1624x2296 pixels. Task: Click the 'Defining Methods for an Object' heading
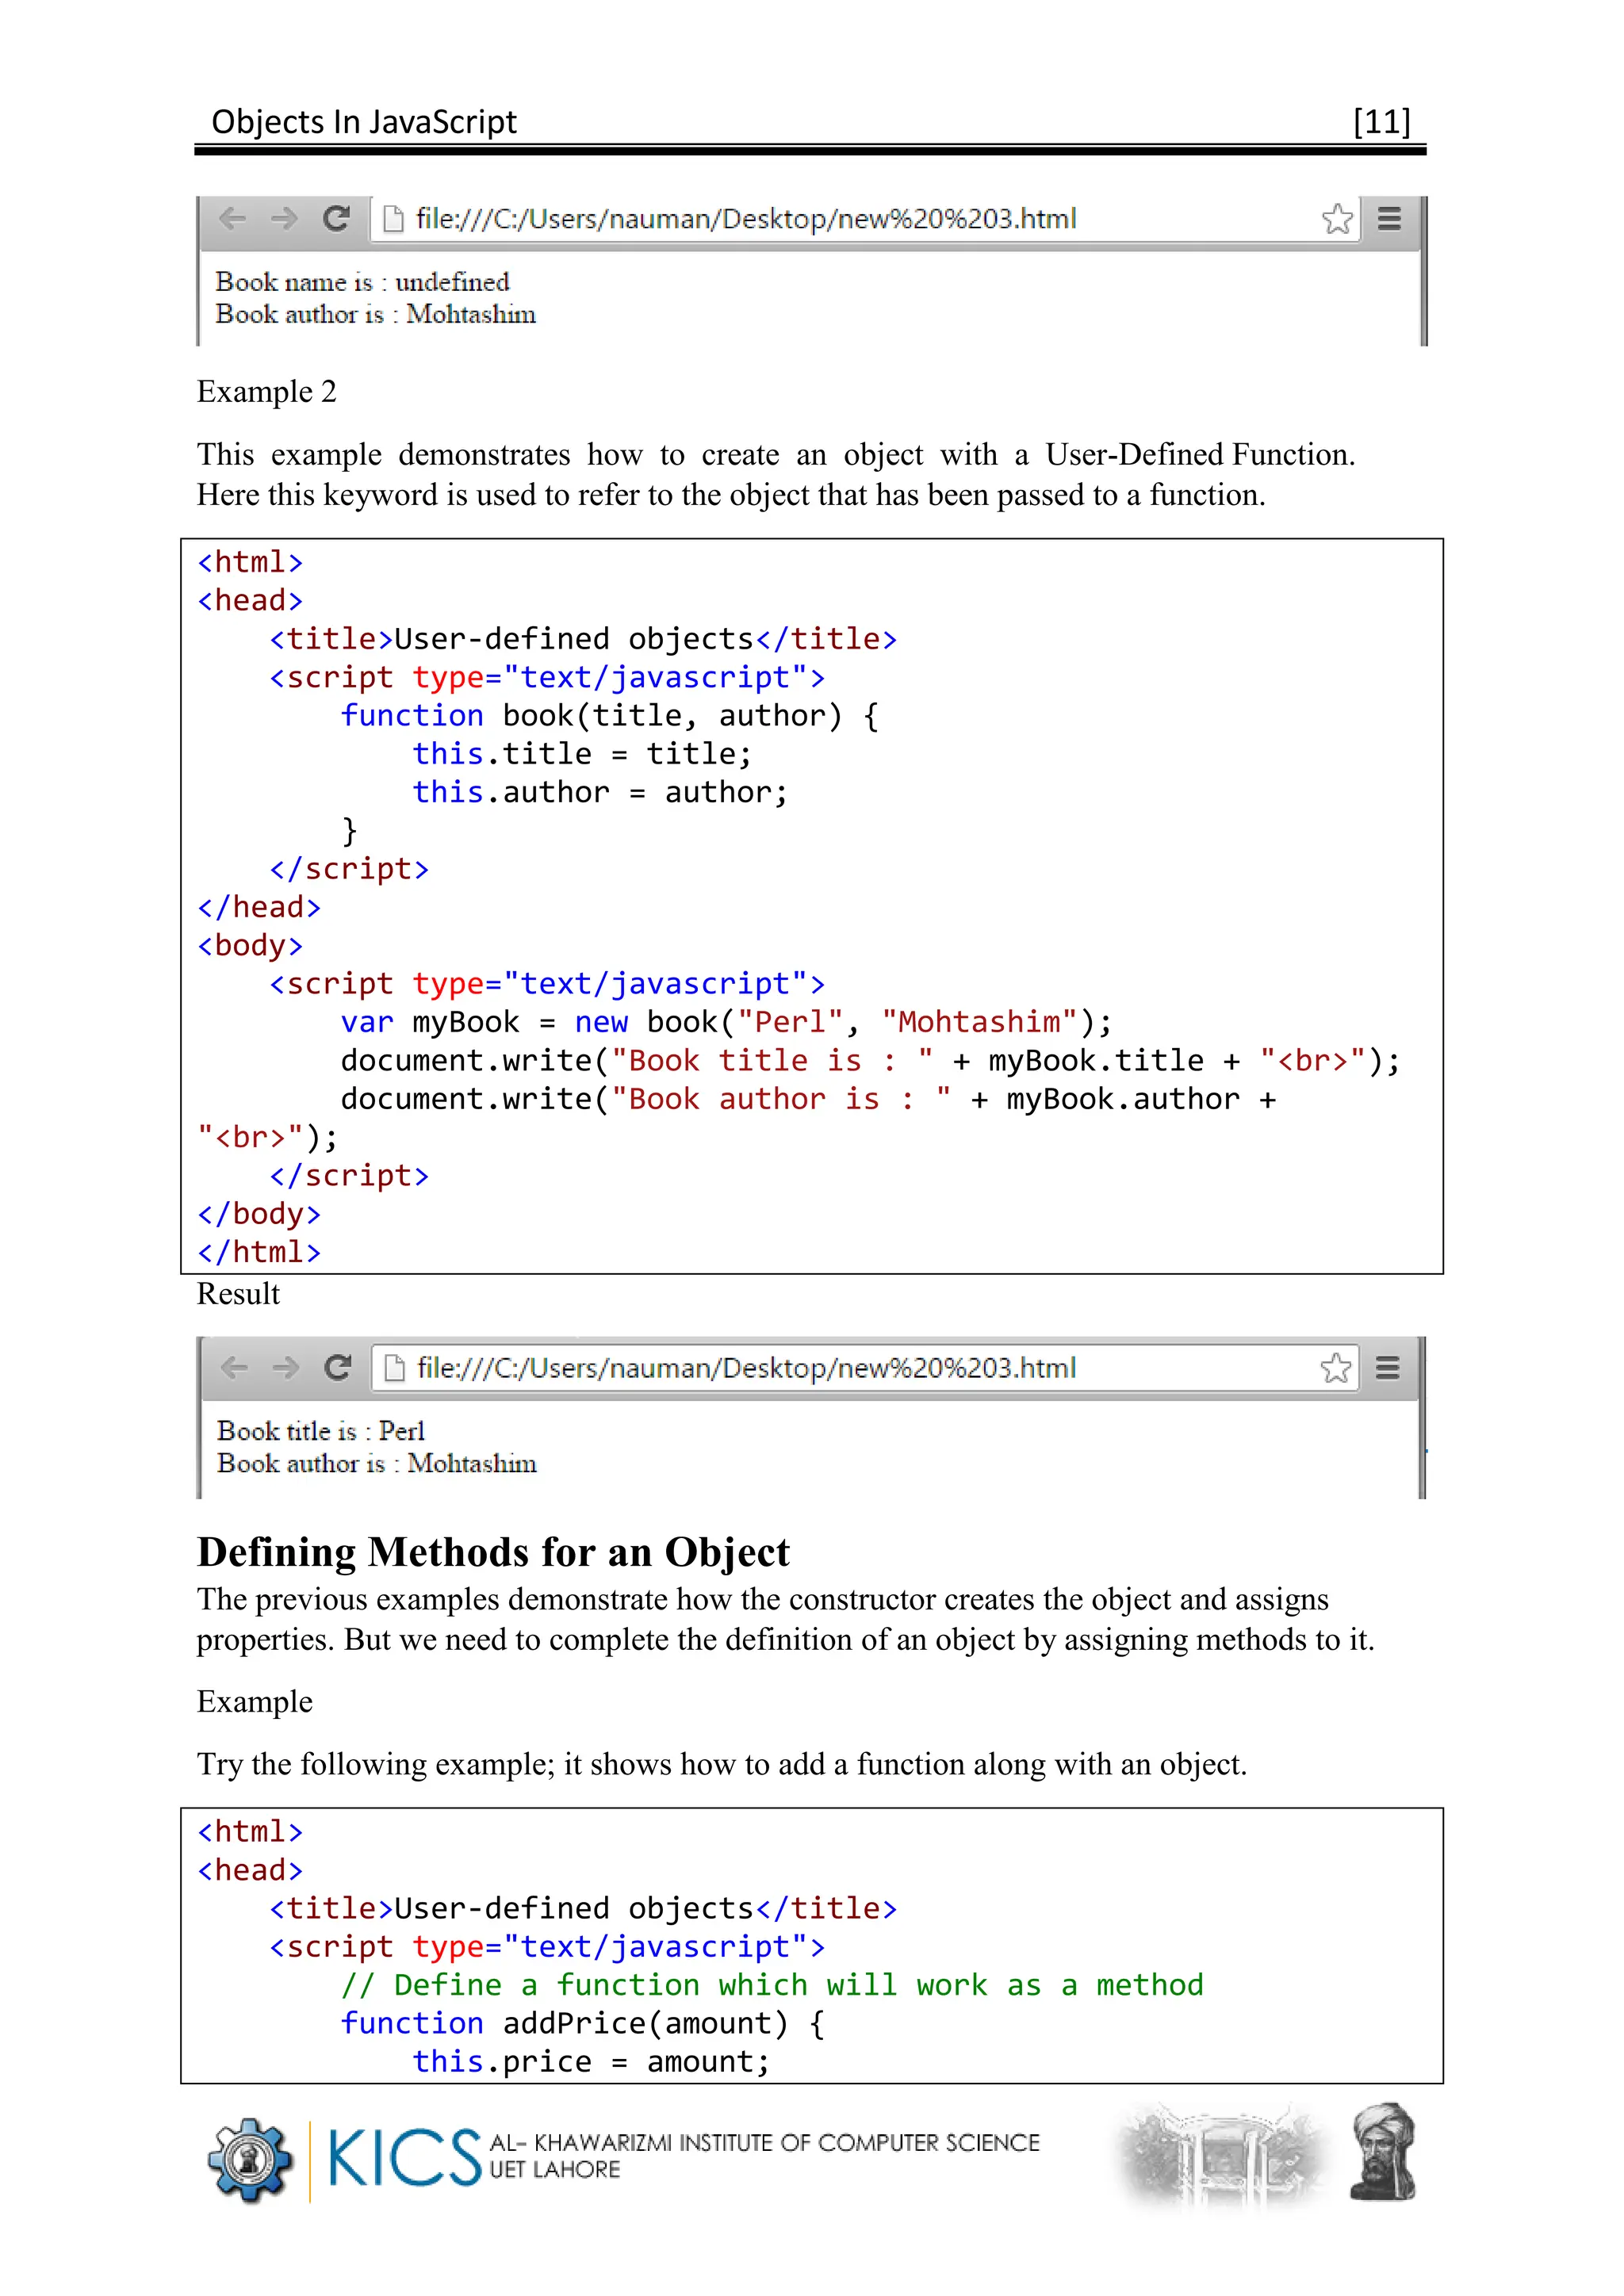click(x=493, y=1552)
